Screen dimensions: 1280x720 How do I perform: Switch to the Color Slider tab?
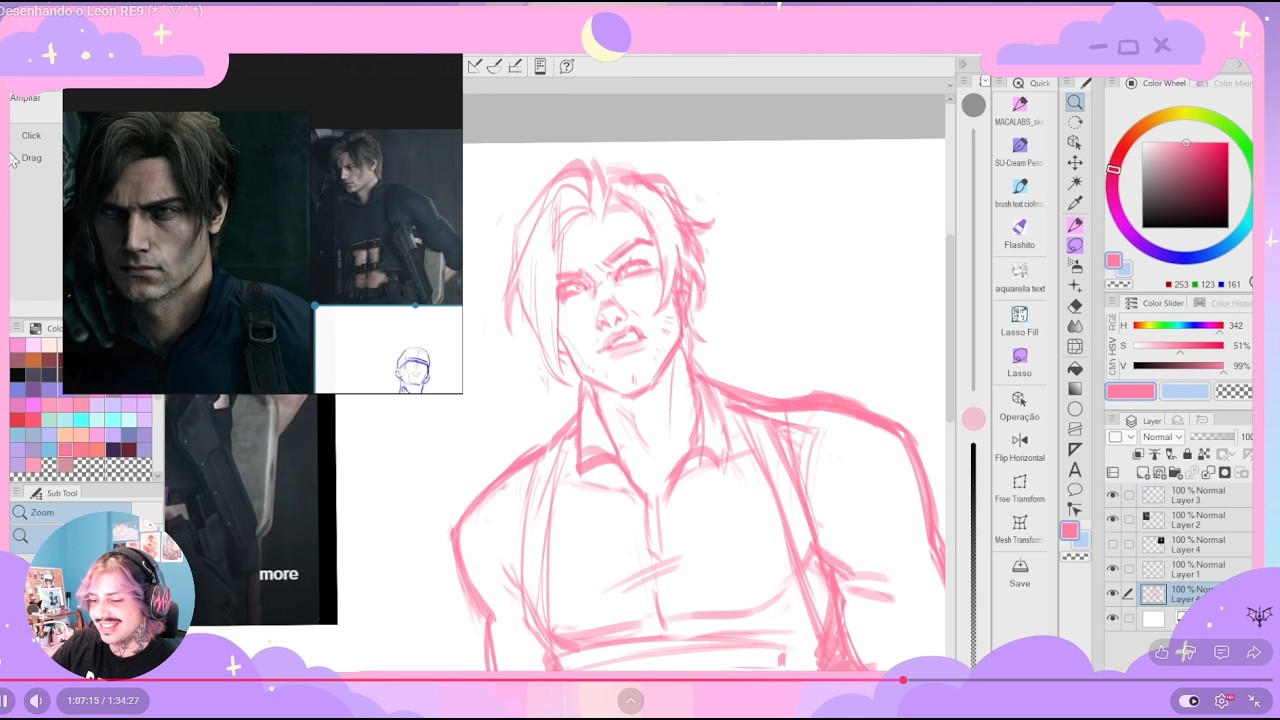point(1154,303)
